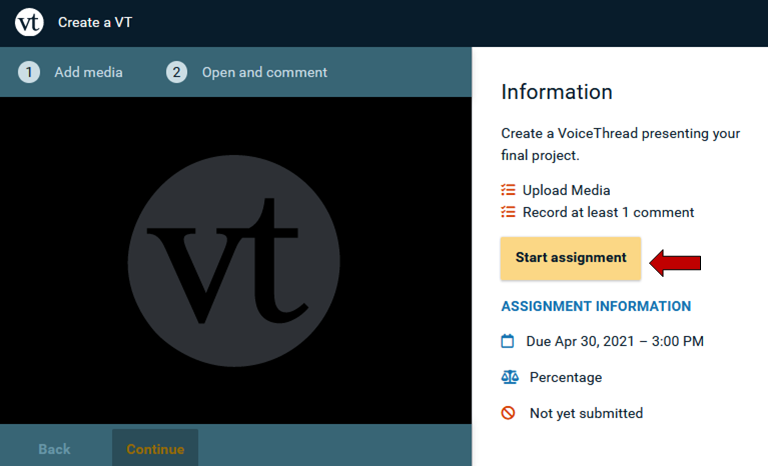Click the ASSIGNMENT INFORMATION heading
Viewport: 768px width, 466px height.
pos(596,306)
